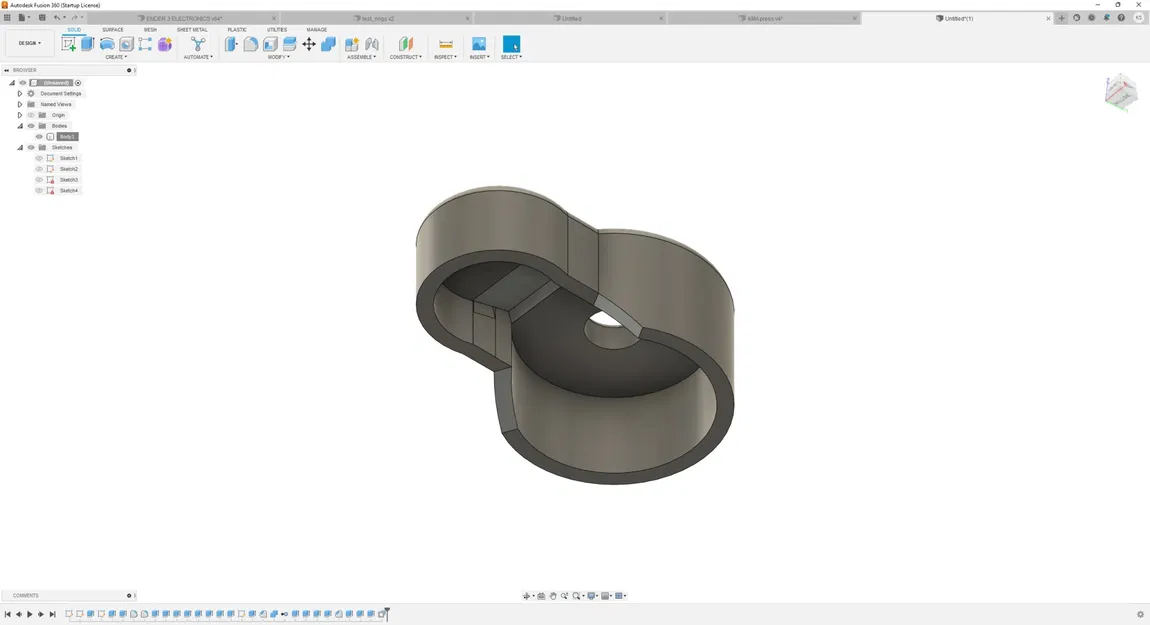The image size is (1150, 625).
Task: Collapse the Sketches folder
Action: point(20,147)
